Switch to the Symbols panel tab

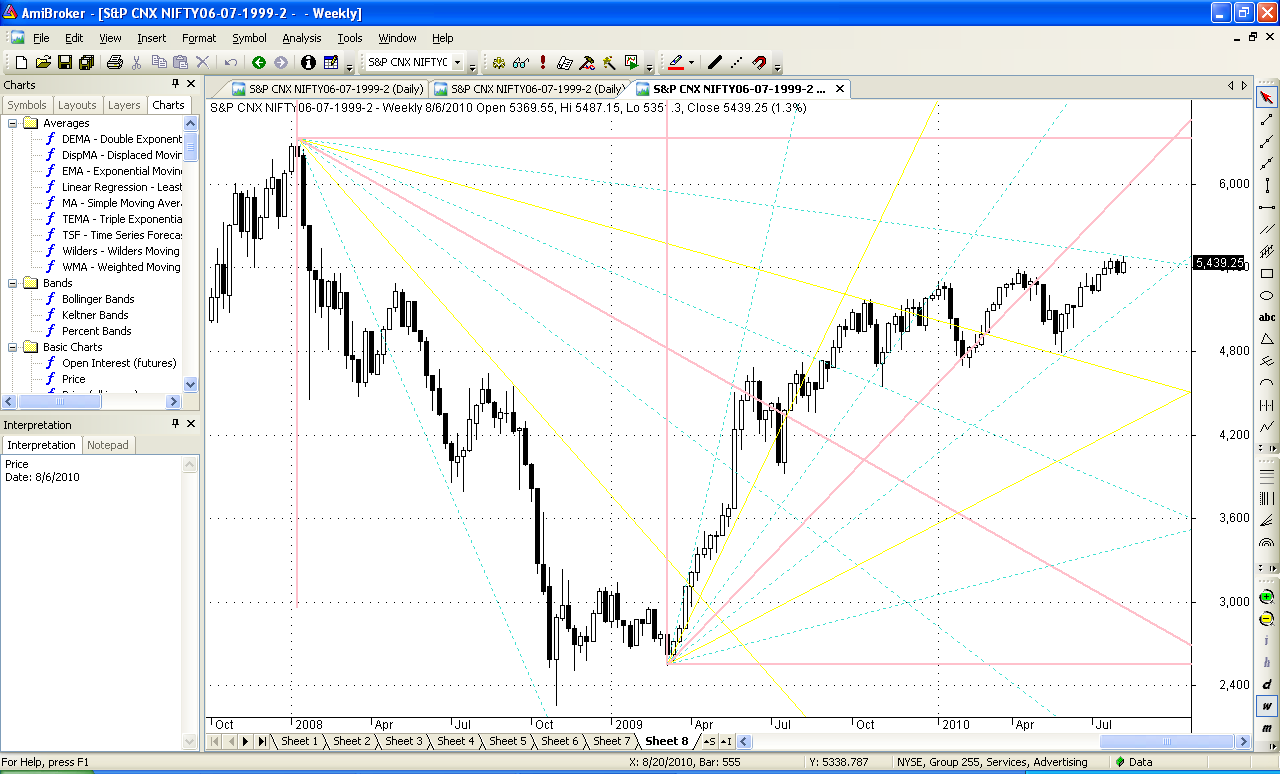pyautogui.click(x=27, y=105)
